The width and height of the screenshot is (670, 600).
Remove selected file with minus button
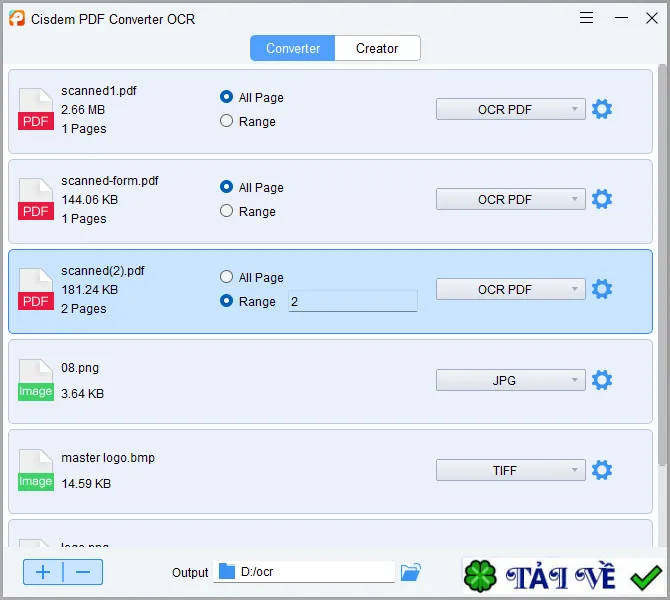pos(83,572)
